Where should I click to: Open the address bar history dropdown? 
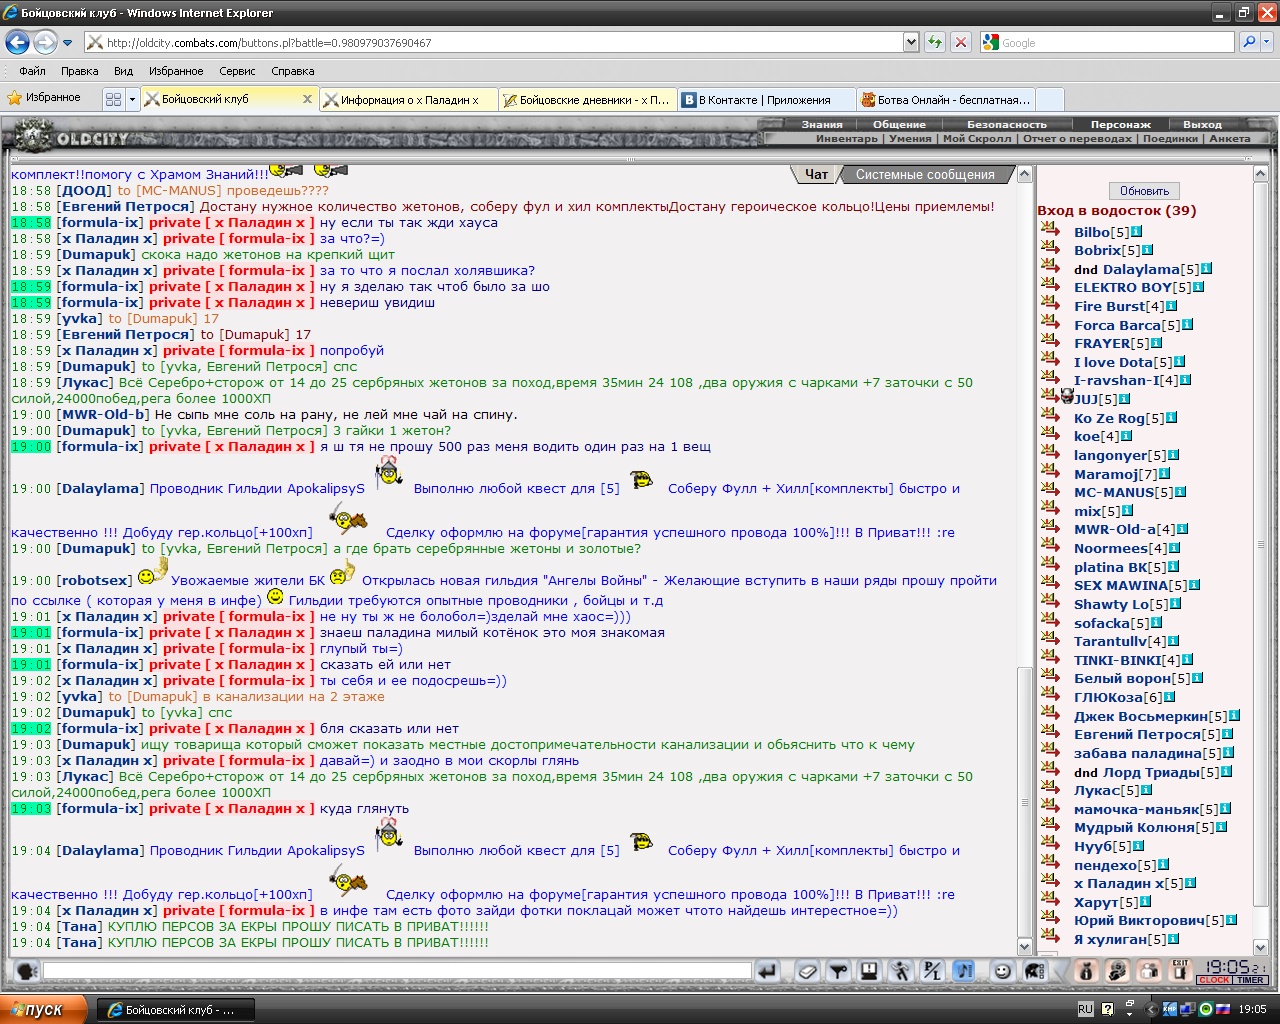point(910,42)
